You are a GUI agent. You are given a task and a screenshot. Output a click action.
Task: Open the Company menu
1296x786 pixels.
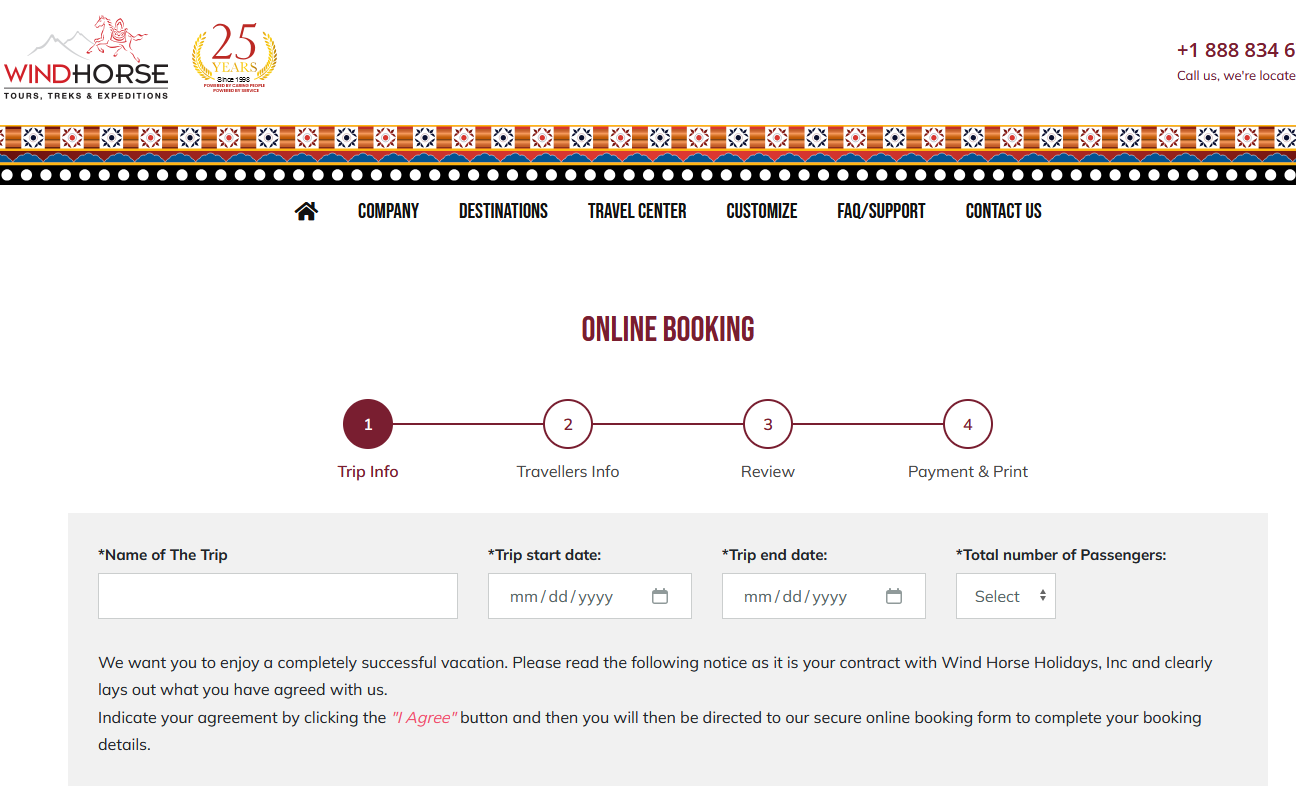pos(388,211)
